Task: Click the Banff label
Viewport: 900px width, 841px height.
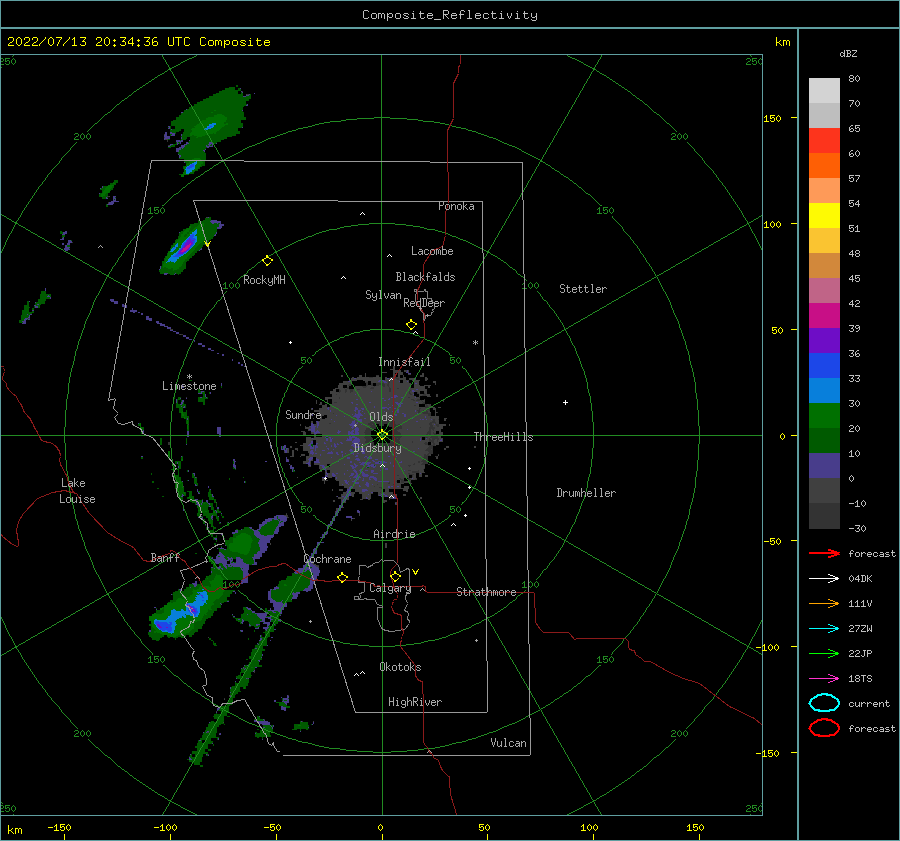Action: [165, 558]
